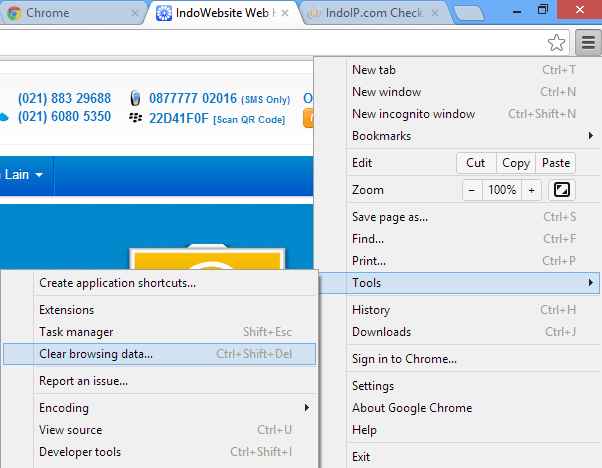
Task: Click the Scan QR Code link
Action: (x=251, y=118)
